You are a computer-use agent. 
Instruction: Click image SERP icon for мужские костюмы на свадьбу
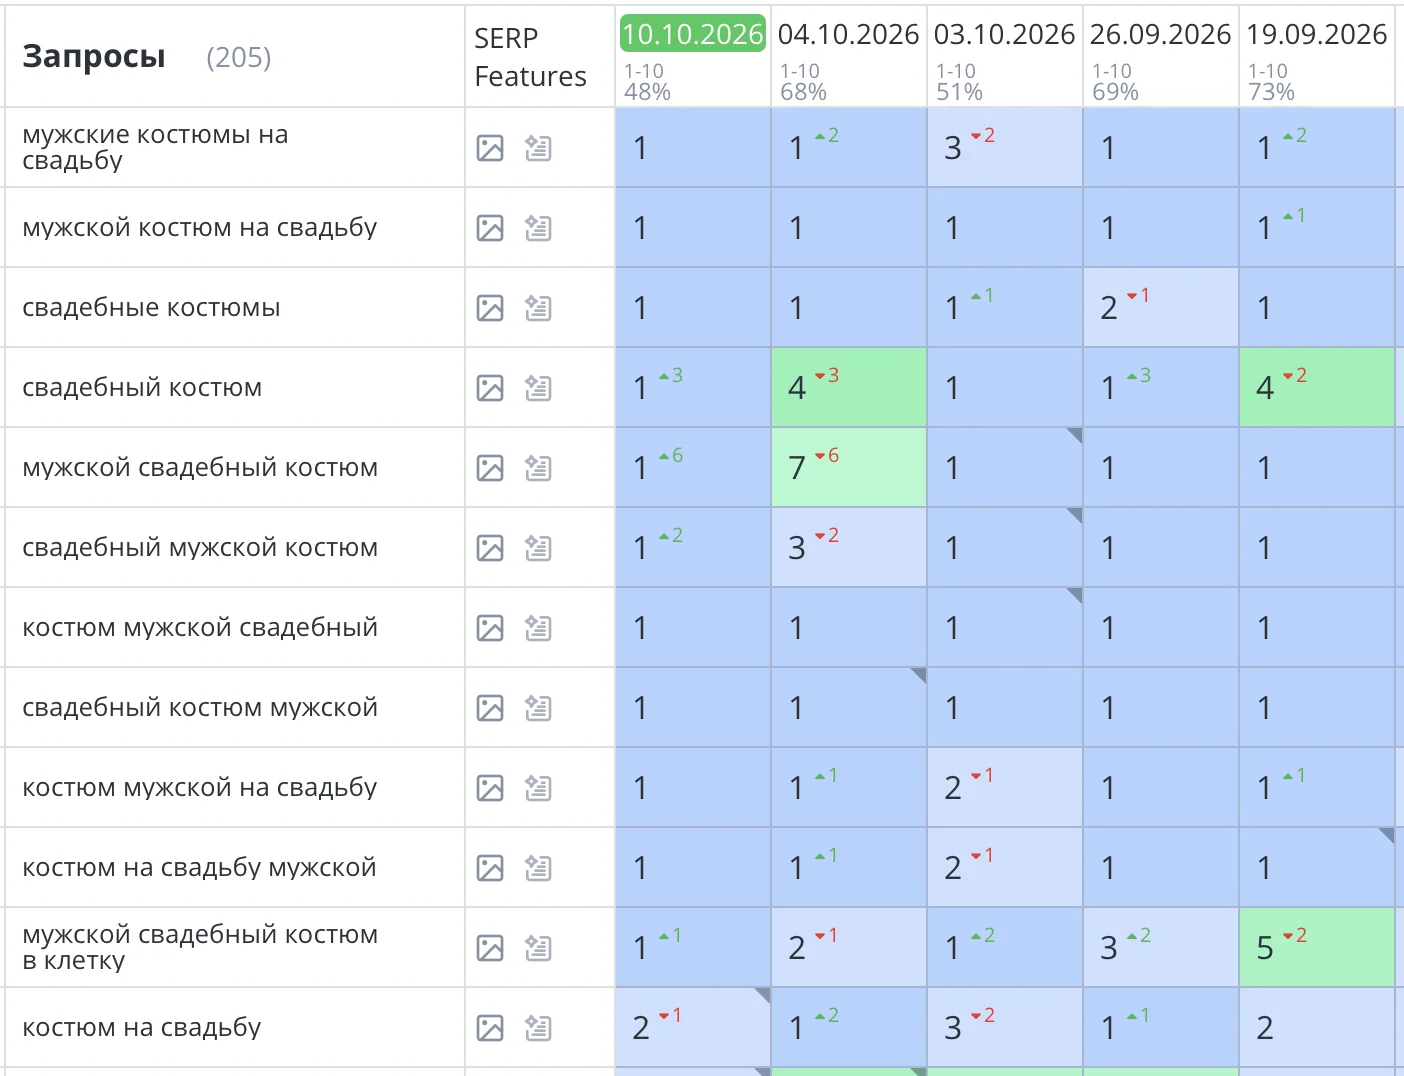click(x=490, y=148)
